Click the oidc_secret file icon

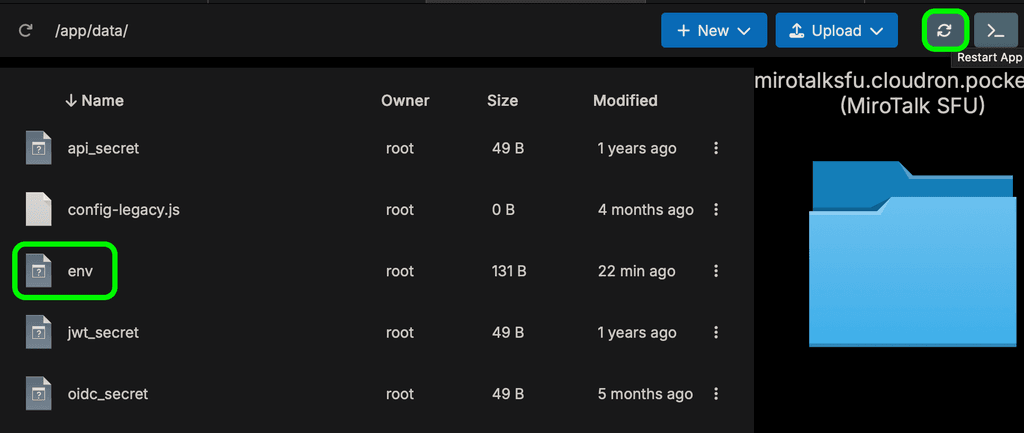click(x=38, y=394)
